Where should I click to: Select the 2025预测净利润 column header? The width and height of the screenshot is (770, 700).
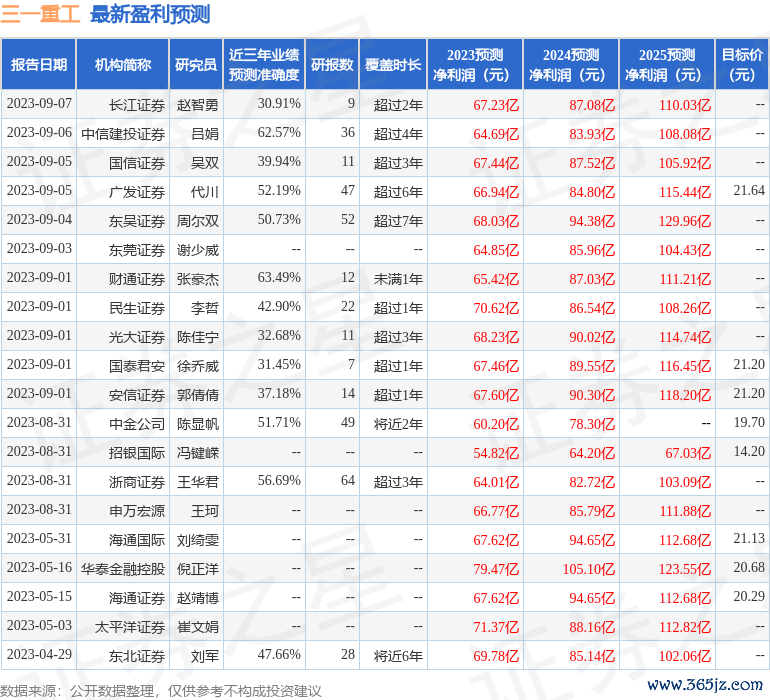click(x=667, y=64)
